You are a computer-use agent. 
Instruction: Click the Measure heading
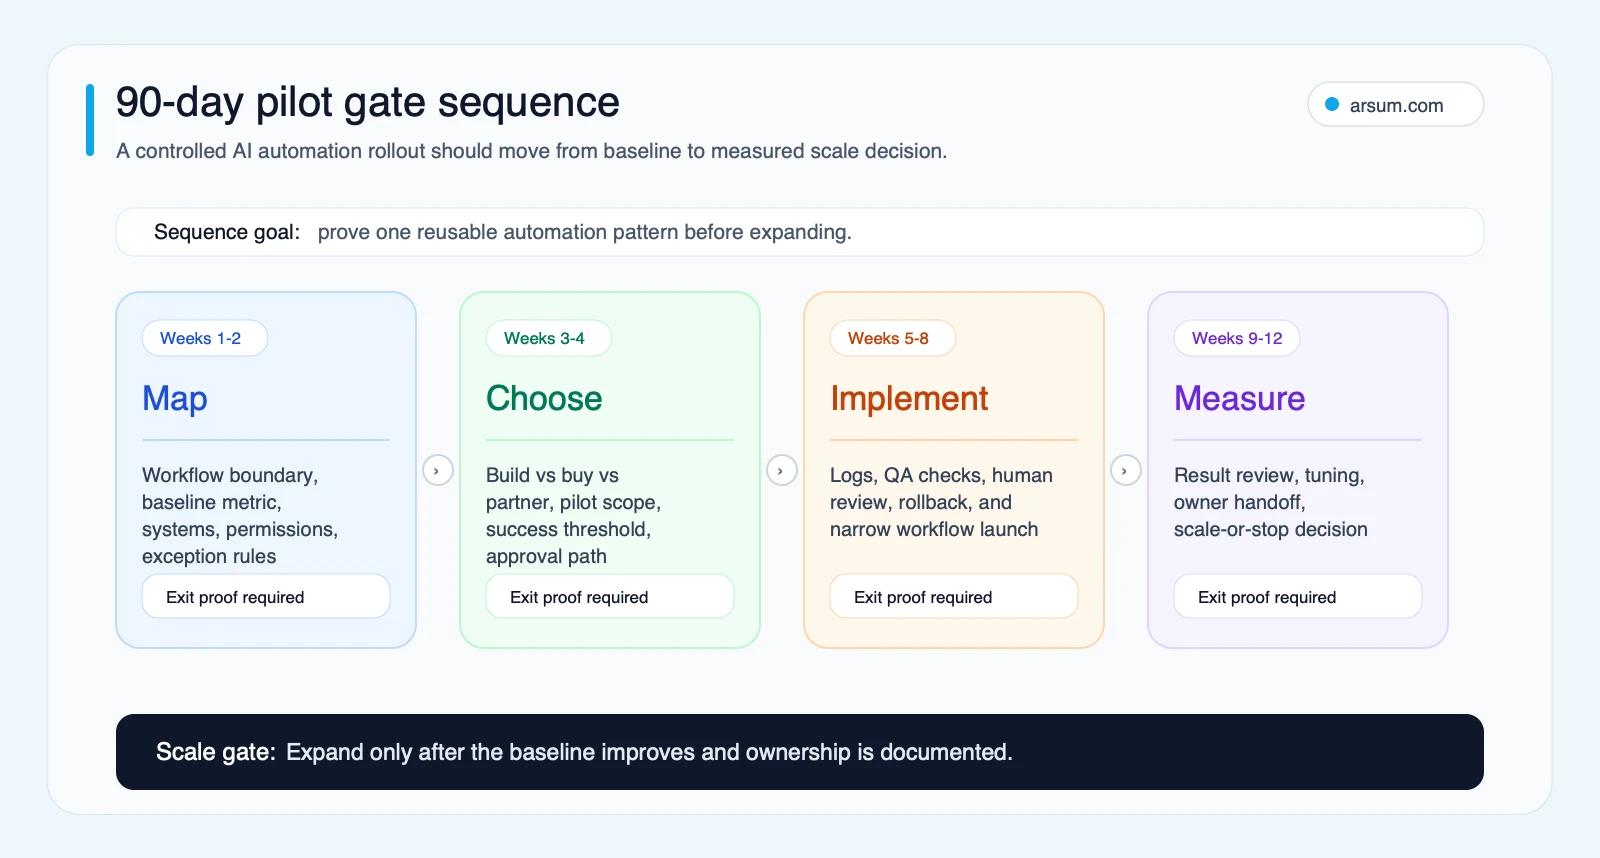pyautogui.click(x=1239, y=398)
